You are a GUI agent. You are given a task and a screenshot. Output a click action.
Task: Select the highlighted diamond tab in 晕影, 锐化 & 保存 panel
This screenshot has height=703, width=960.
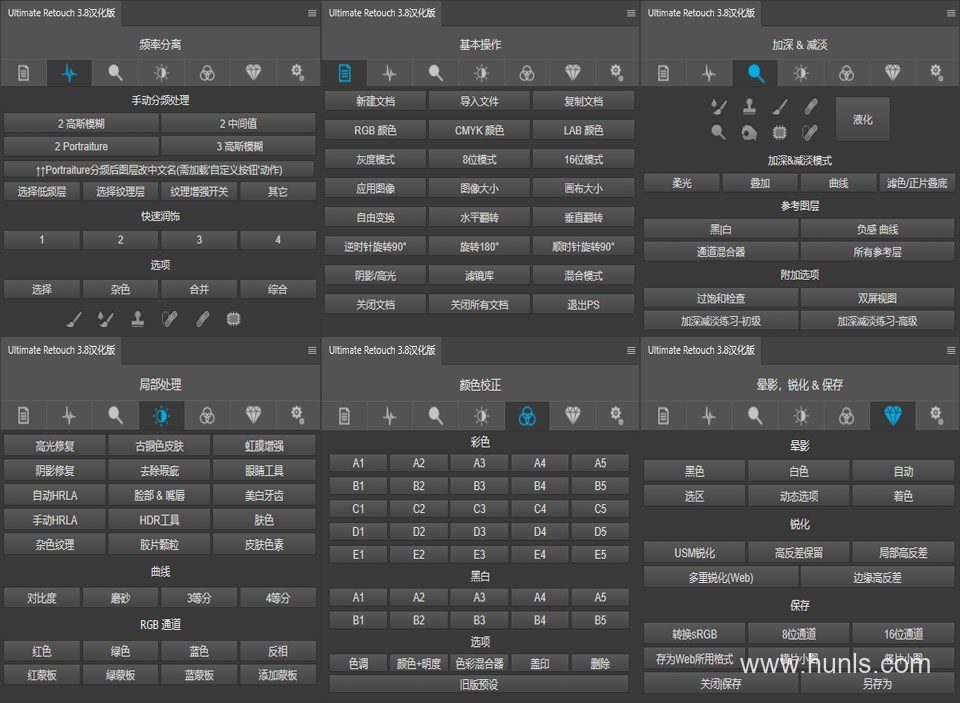tap(893, 416)
